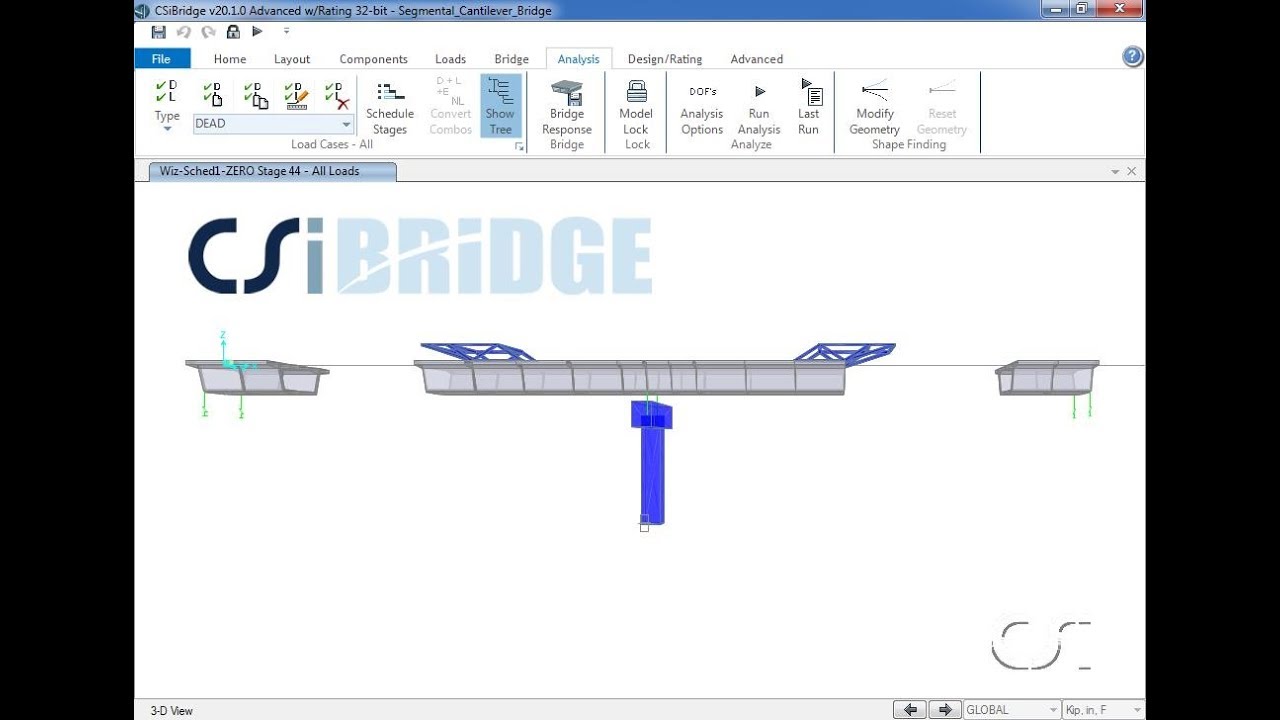Click the Convert Combos button
Image resolution: width=1280 pixels, height=720 pixels.
tap(451, 107)
